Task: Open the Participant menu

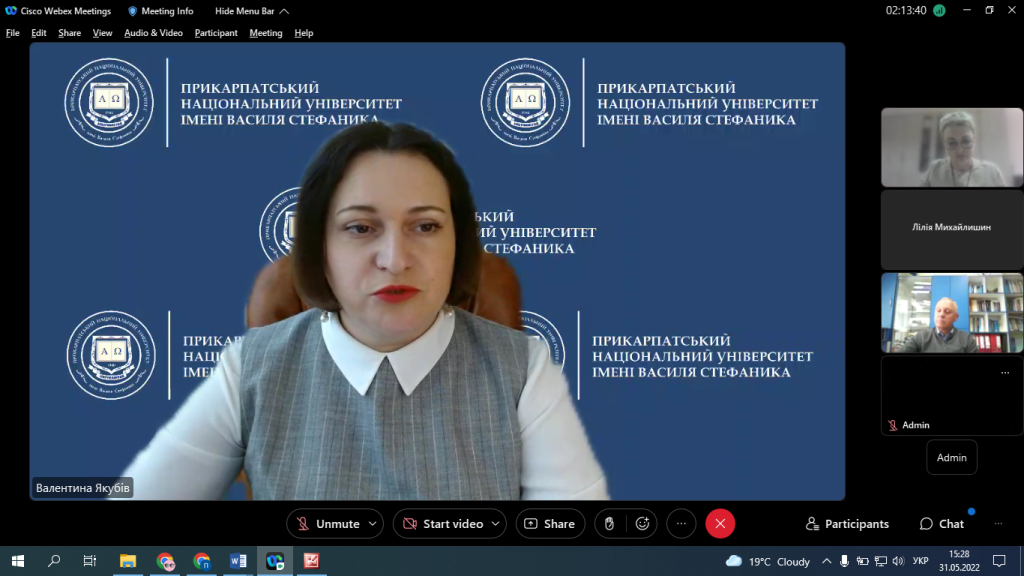Action: pyautogui.click(x=216, y=33)
